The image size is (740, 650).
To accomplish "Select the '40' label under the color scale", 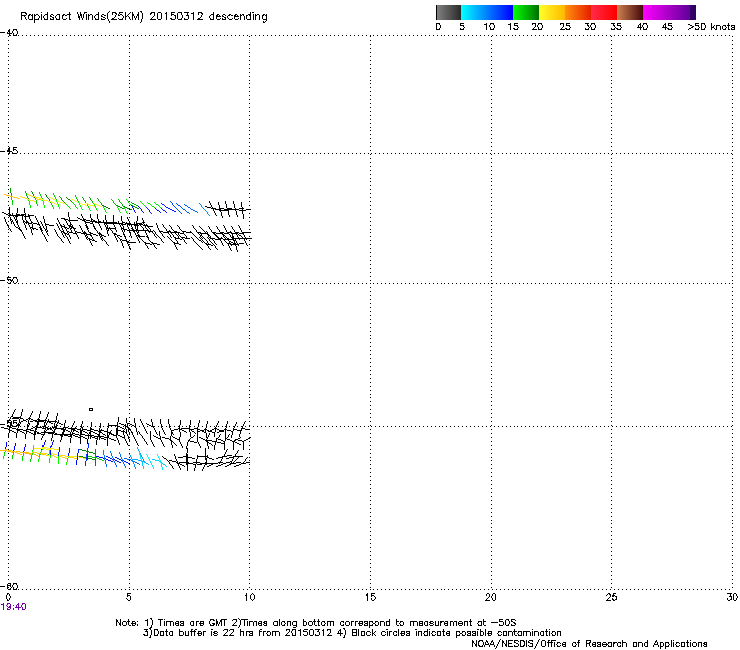I will (x=642, y=27).
